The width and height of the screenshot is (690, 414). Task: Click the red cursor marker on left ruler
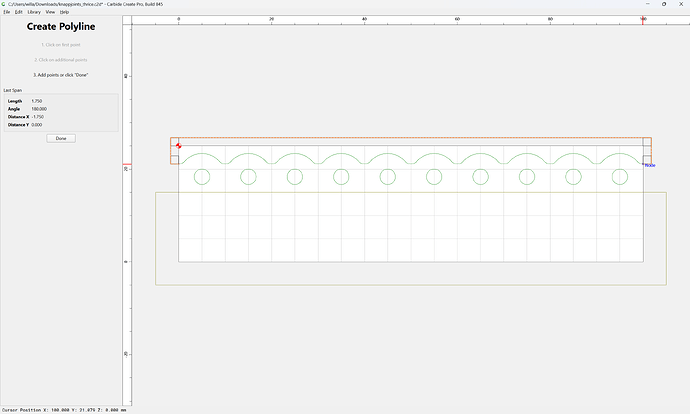(x=127, y=165)
